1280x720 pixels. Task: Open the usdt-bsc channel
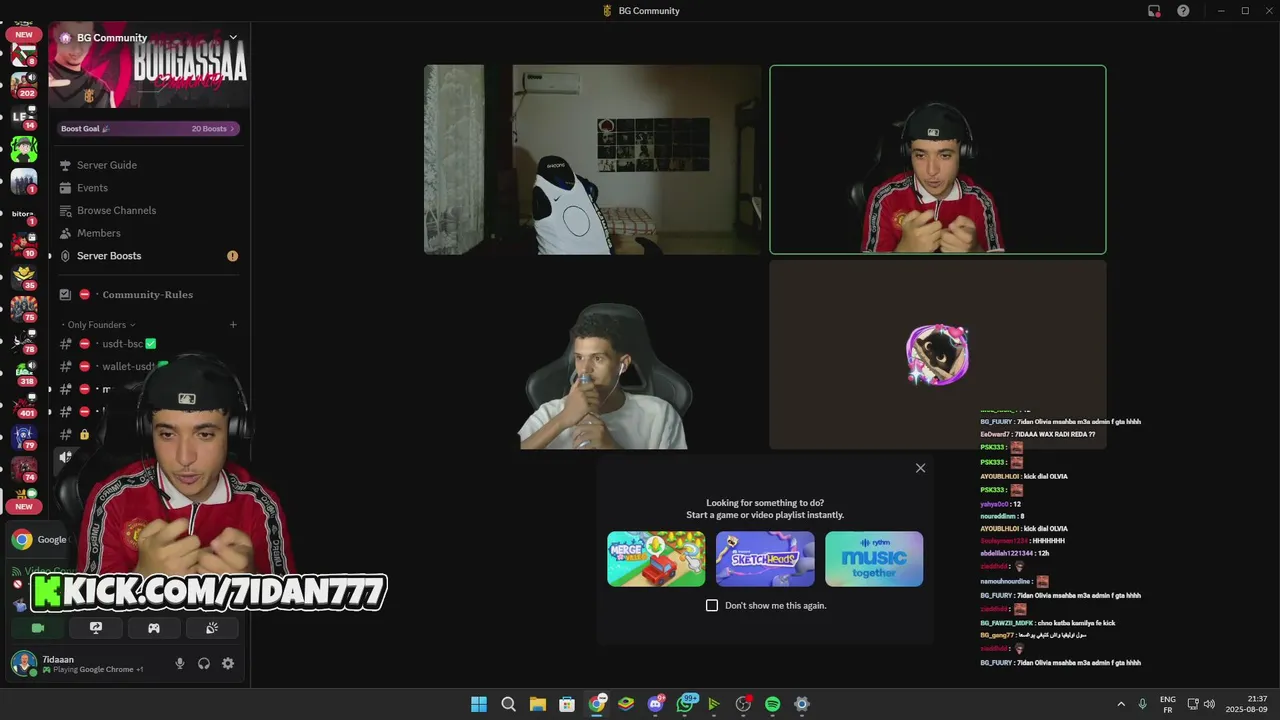[123, 344]
